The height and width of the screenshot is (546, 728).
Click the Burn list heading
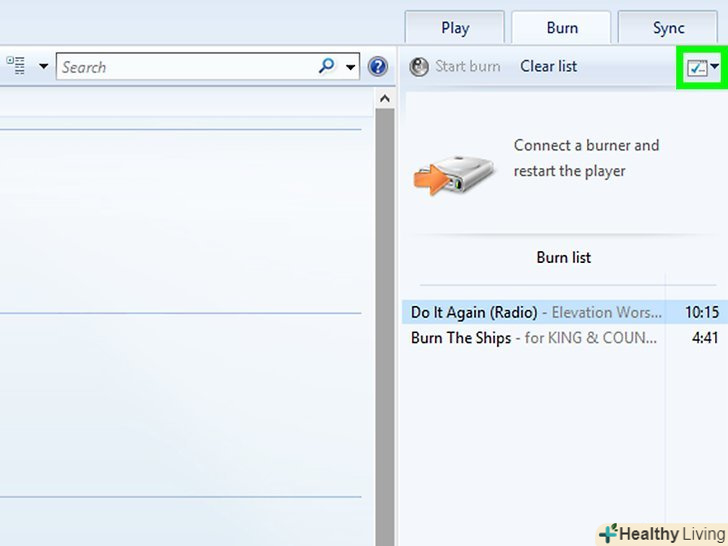point(563,258)
